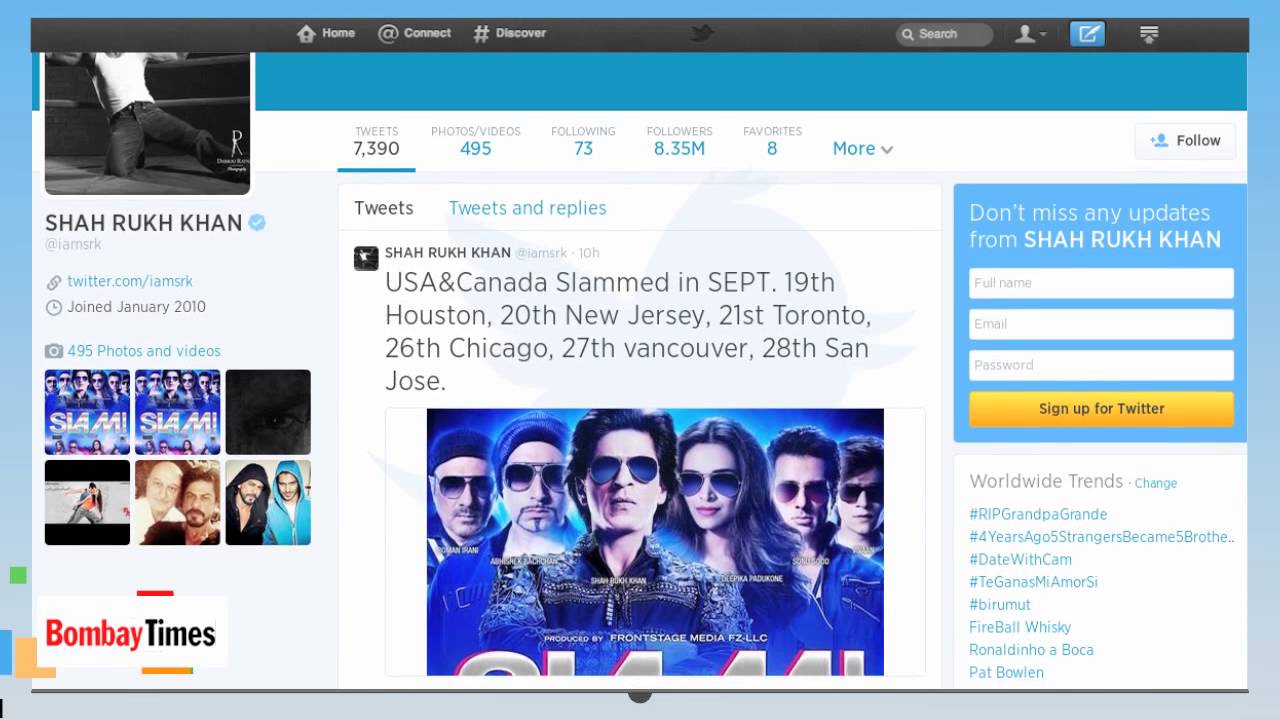This screenshot has width=1280, height=720.
Task: Open the SLAM tour poster image in the tweet
Action: point(655,542)
